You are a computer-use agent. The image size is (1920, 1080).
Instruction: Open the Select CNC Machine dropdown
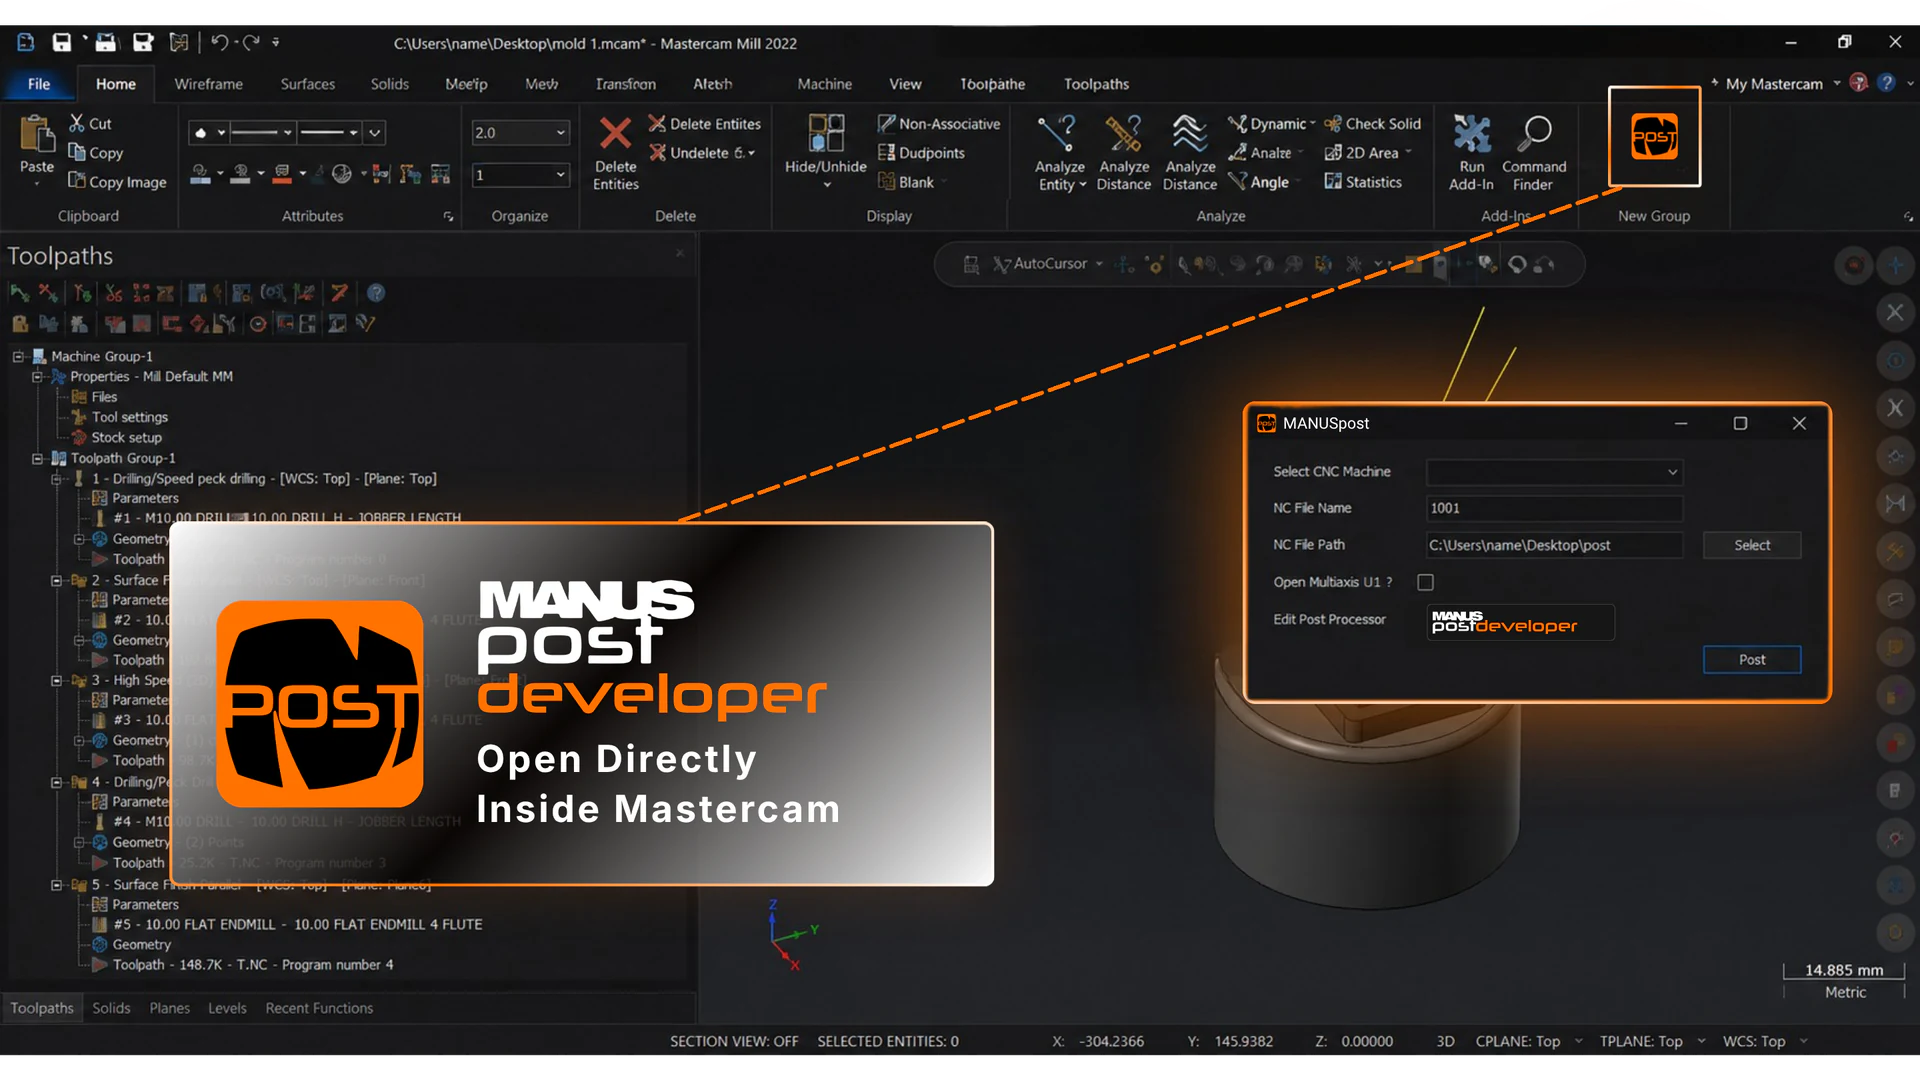click(1554, 472)
